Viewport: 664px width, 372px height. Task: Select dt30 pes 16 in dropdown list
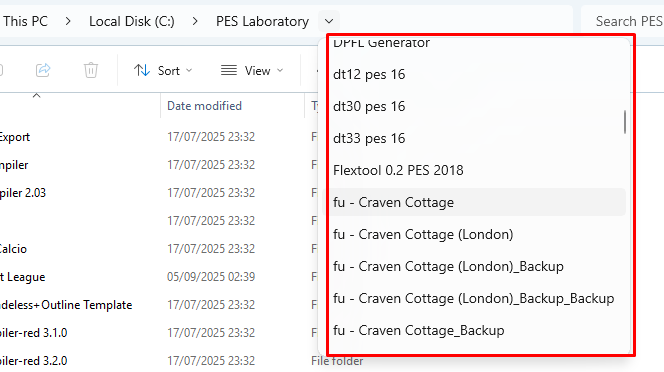(x=477, y=106)
